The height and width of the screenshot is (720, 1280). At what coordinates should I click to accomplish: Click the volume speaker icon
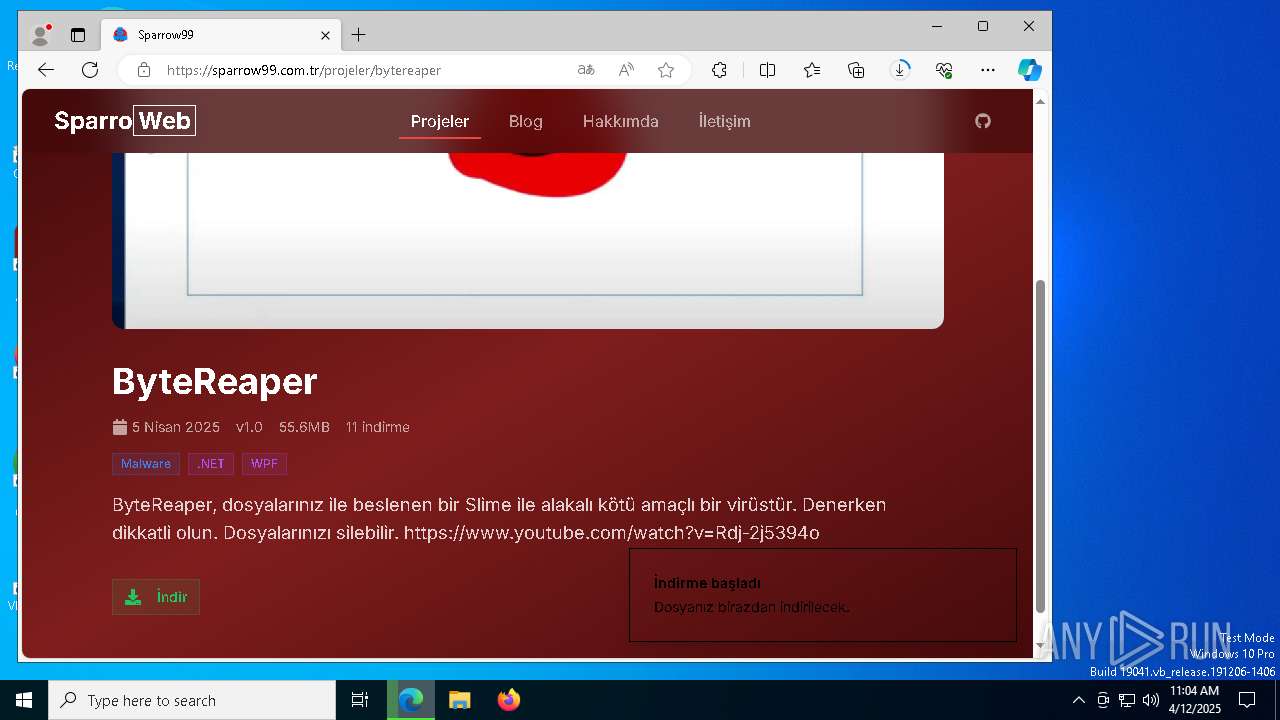point(1151,700)
